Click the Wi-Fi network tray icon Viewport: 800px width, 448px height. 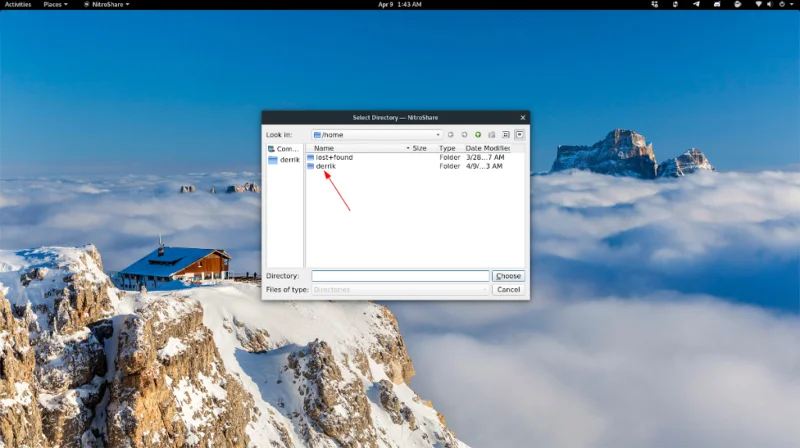click(758, 4)
